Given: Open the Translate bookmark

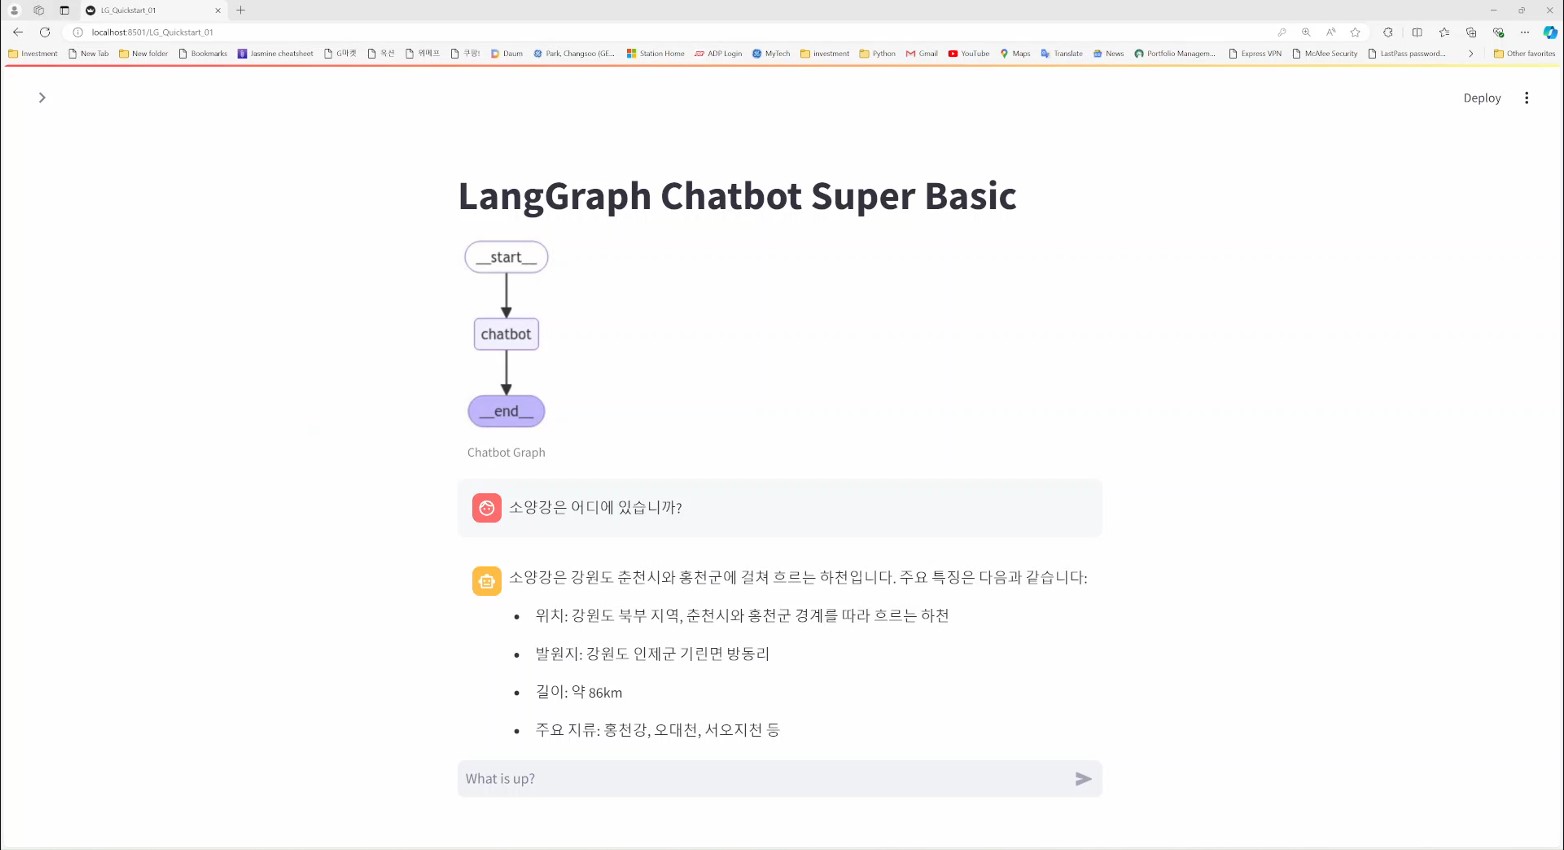Looking at the screenshot, I should pos(1062,54).
